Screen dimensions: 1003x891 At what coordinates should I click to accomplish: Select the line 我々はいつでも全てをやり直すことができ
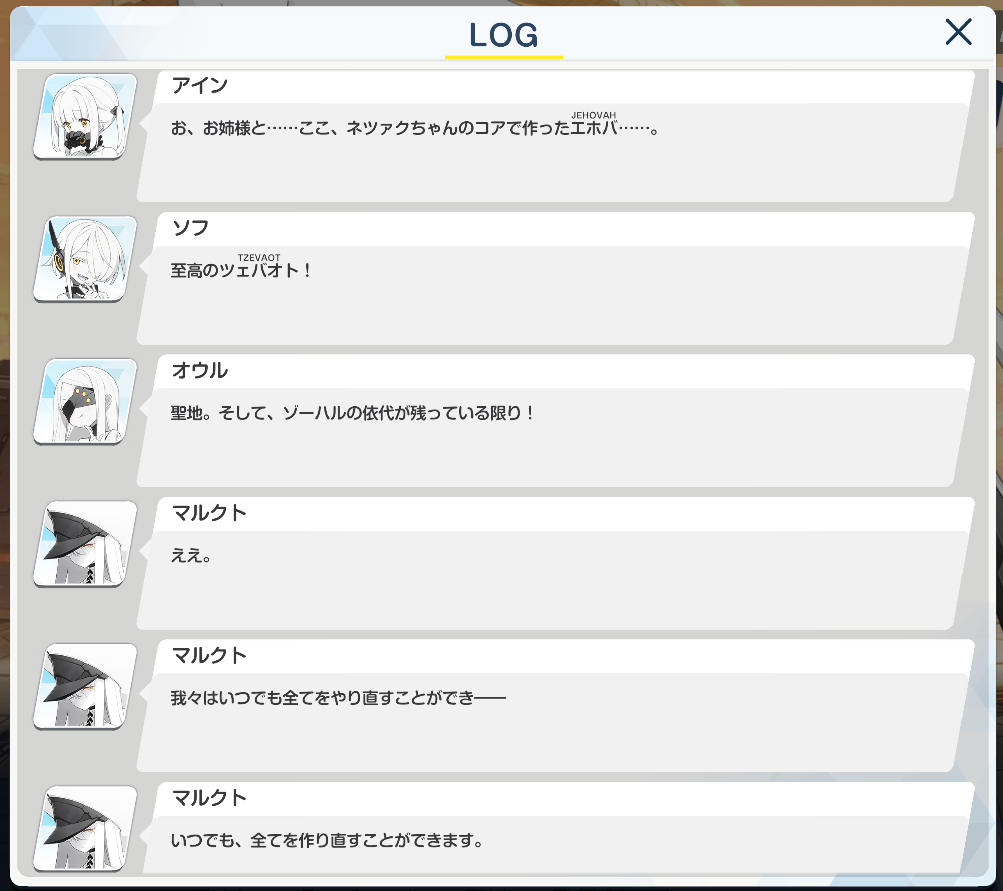pos(338,698)
